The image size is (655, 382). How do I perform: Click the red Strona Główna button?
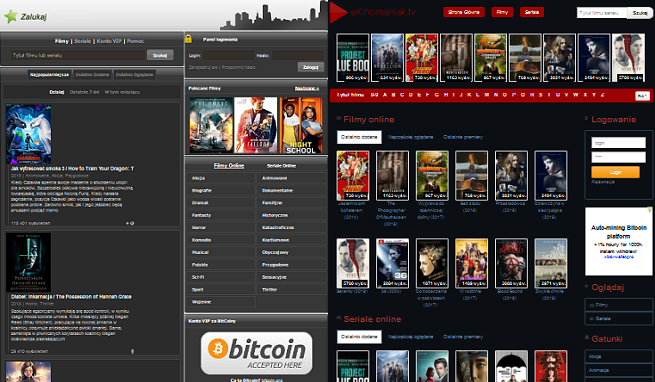[464, 12]
